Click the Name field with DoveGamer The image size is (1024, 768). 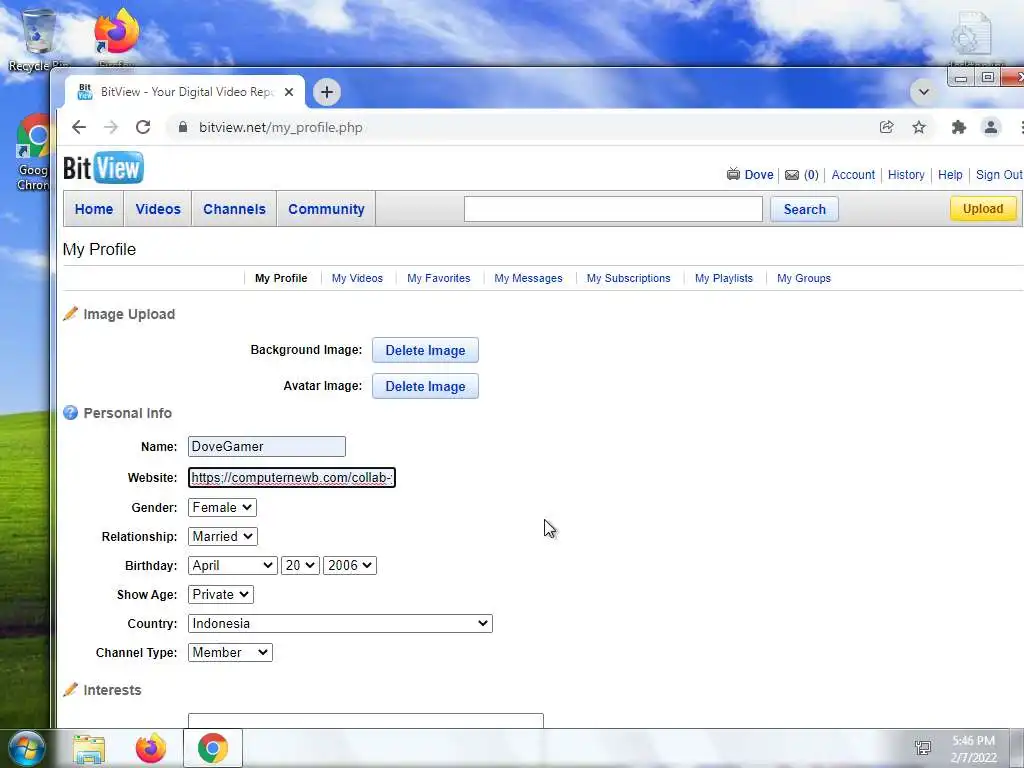[266, 446]
